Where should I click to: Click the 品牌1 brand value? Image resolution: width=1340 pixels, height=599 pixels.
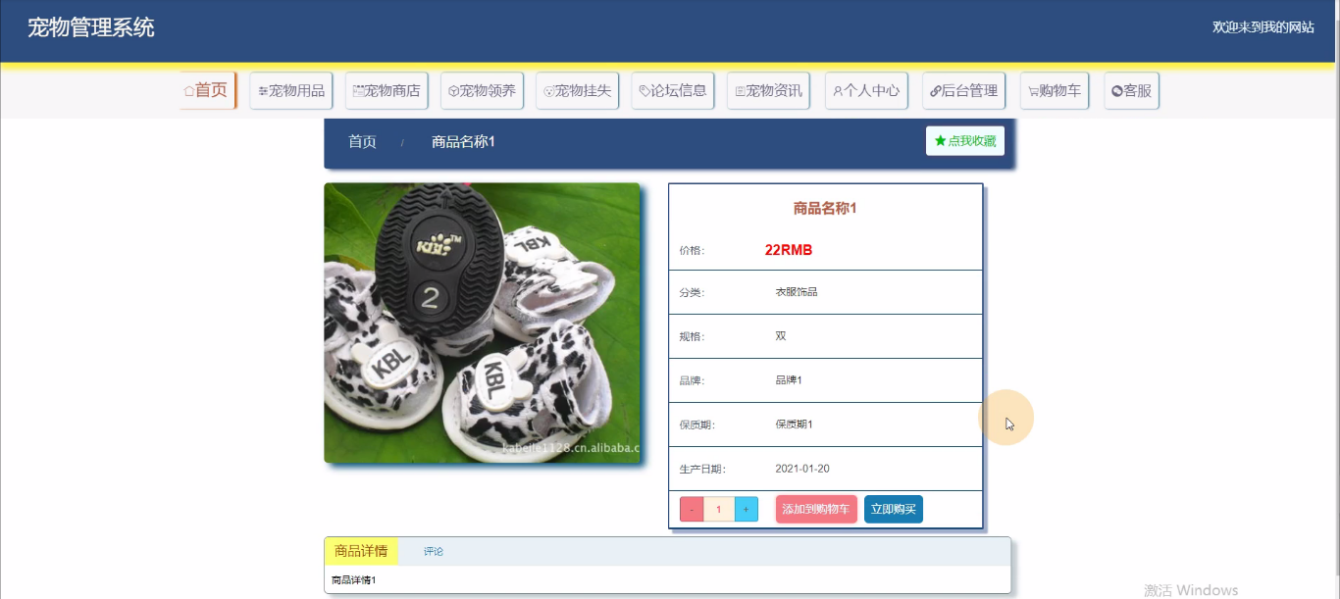point(789,380)
